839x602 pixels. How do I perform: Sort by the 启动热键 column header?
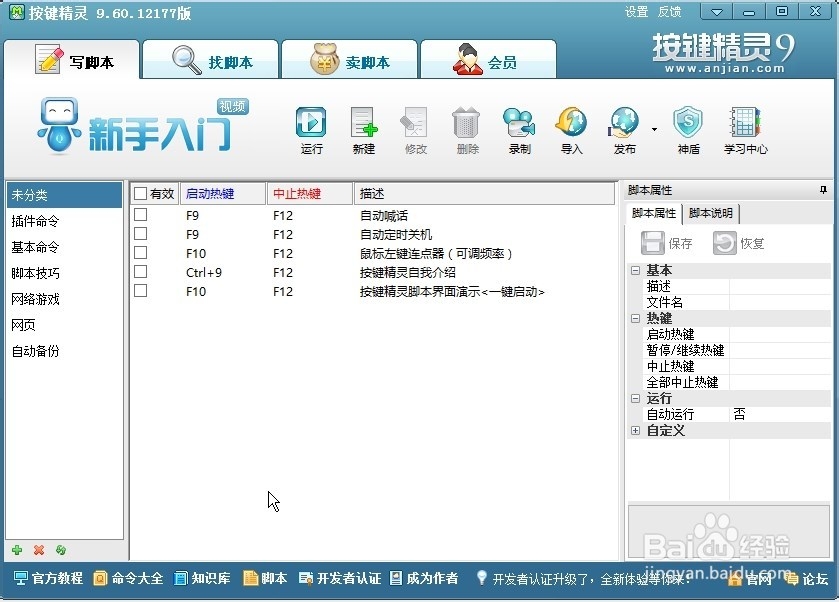[x=223, y=194]
